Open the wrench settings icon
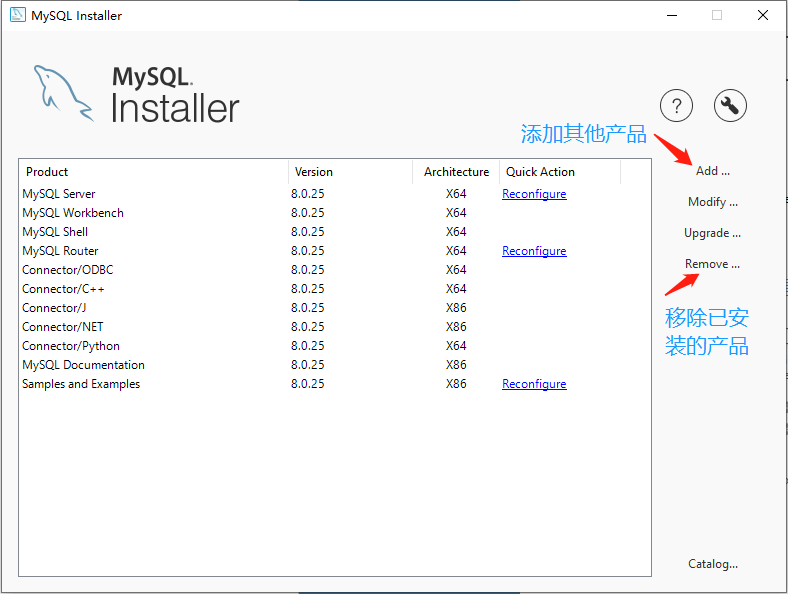 click(730, 105)
